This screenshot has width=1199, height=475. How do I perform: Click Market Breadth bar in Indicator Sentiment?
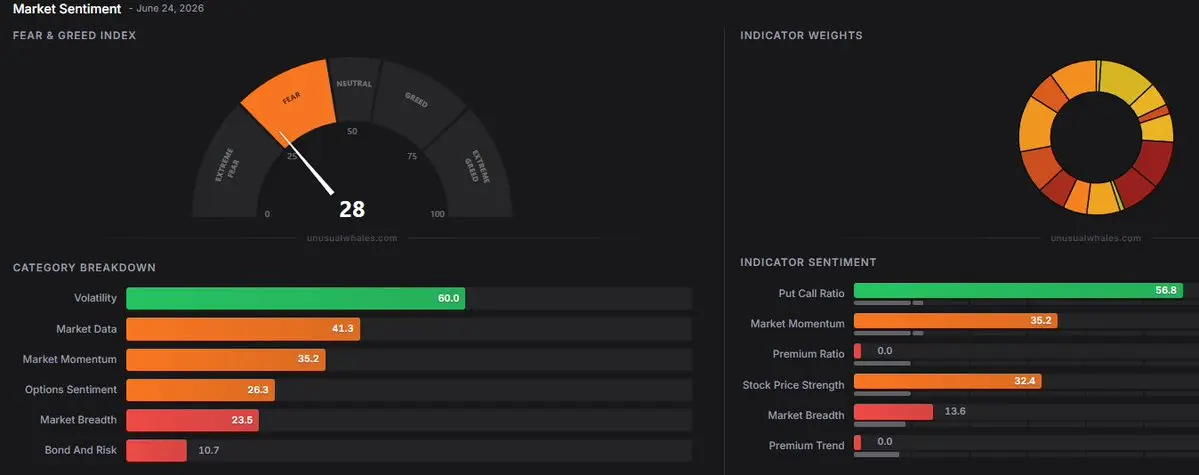coord(893,412)
